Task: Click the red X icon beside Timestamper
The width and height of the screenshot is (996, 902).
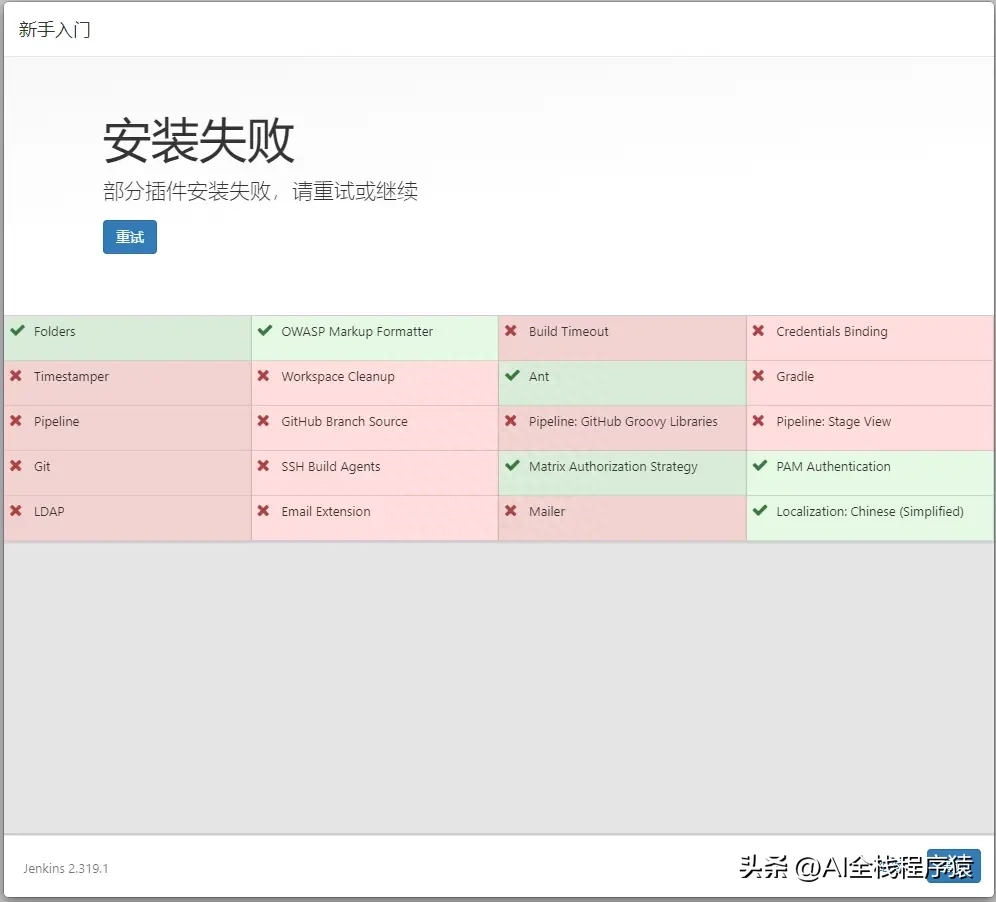Action: click(16, 376)
